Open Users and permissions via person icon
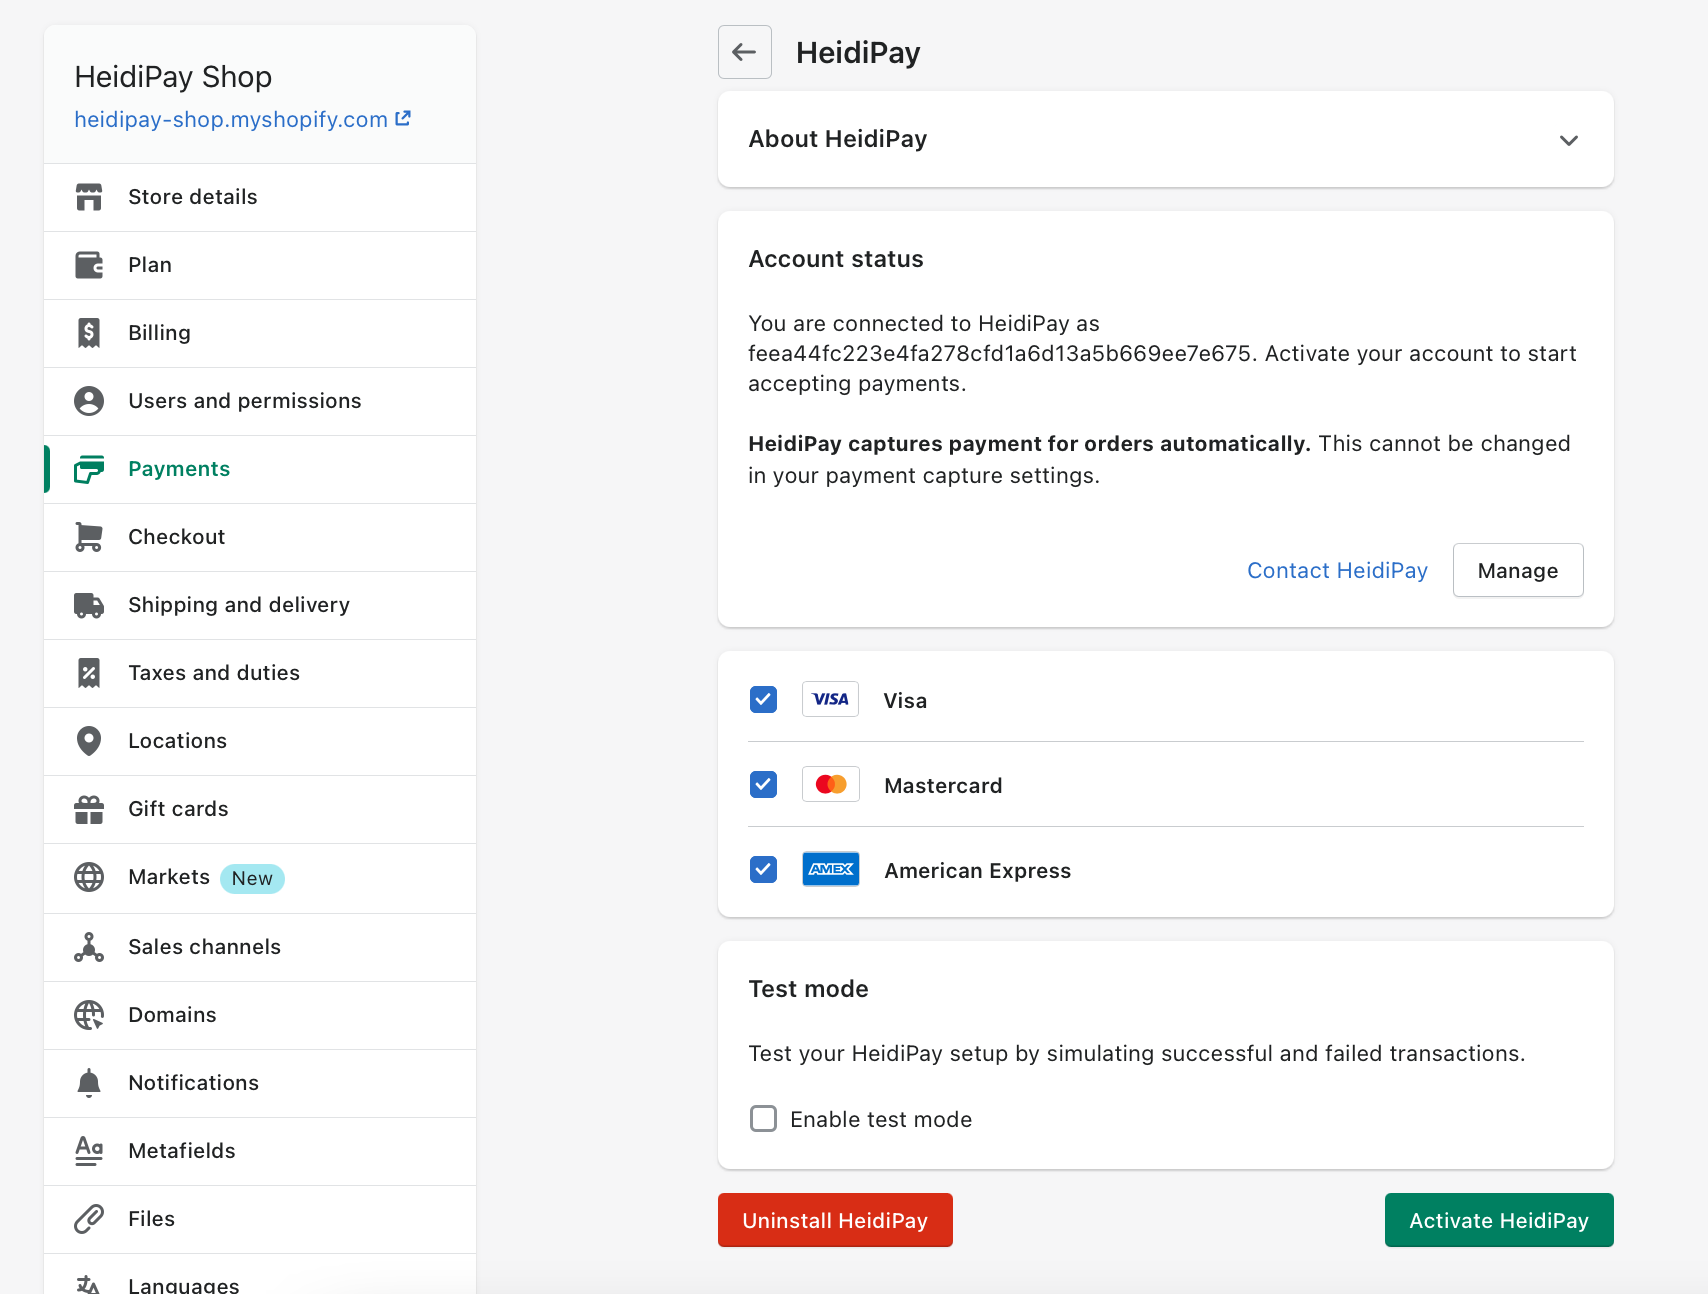 [x=89, y=400]
